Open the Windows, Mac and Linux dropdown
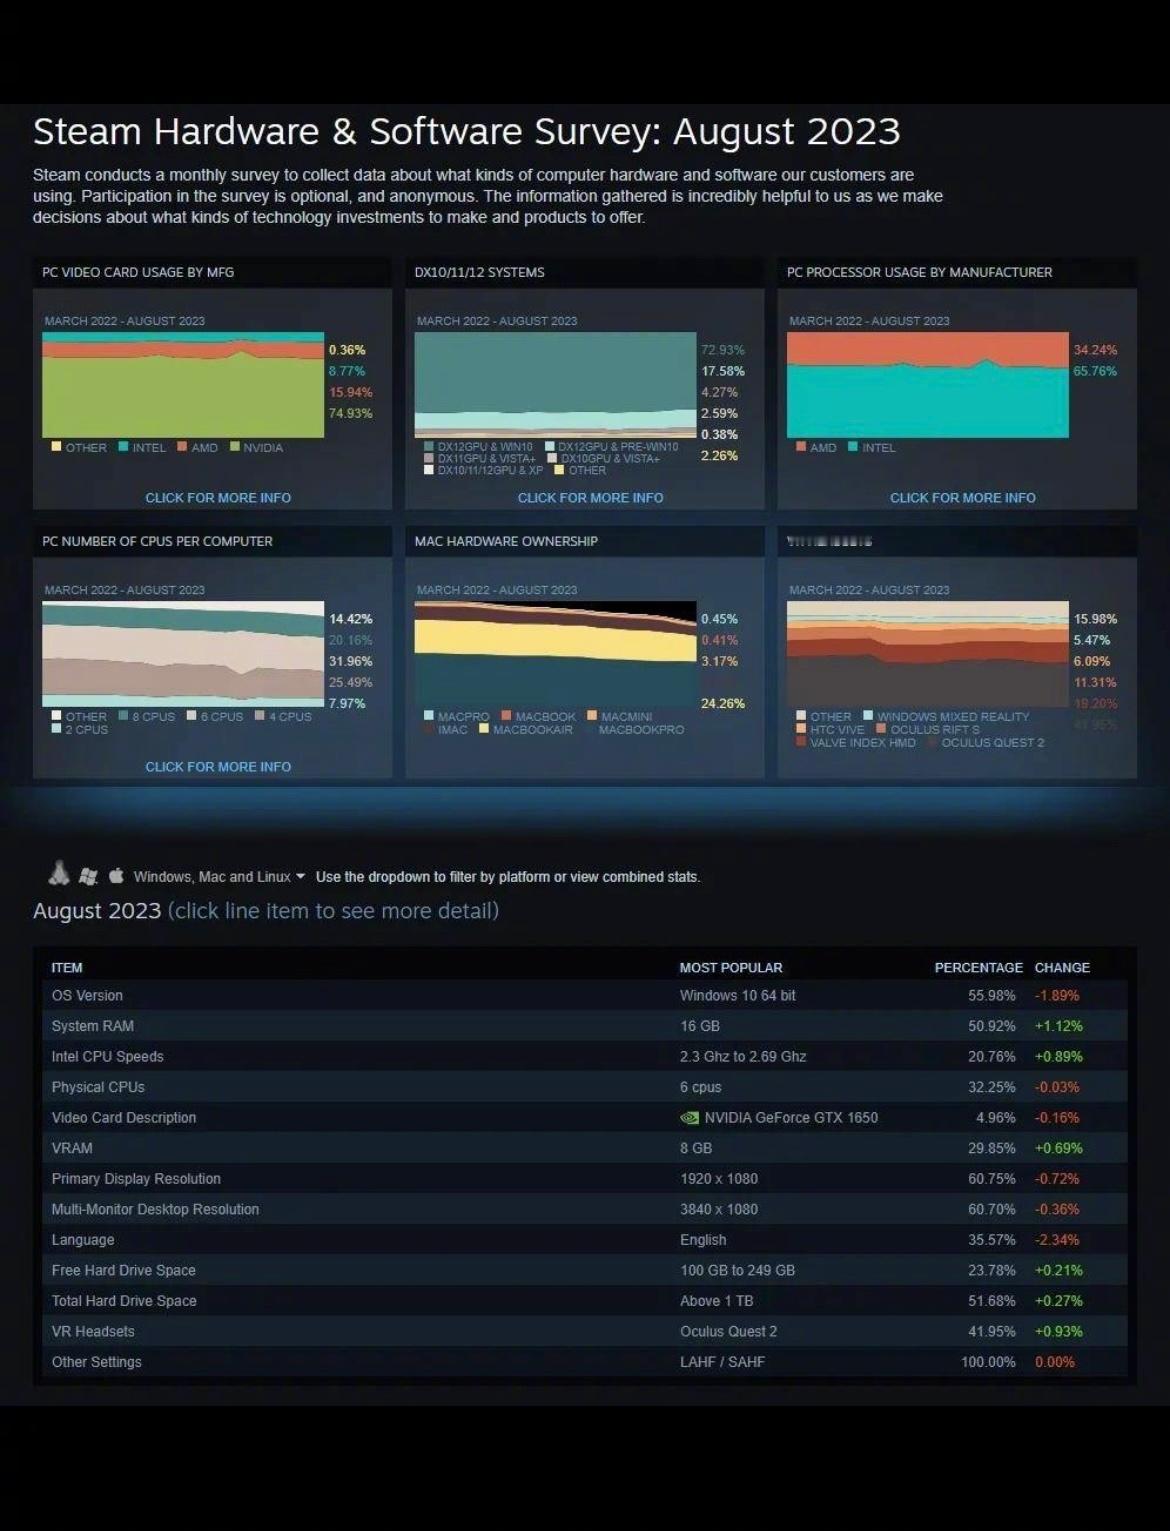This screenshot has width=1170, height=1531. 219,877
